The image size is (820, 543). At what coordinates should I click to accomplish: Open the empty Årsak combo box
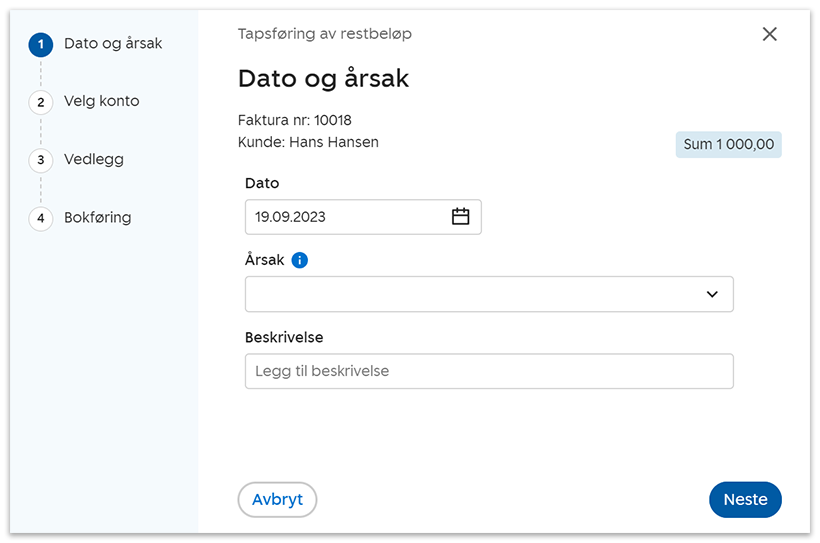click(x=470, y=294)
